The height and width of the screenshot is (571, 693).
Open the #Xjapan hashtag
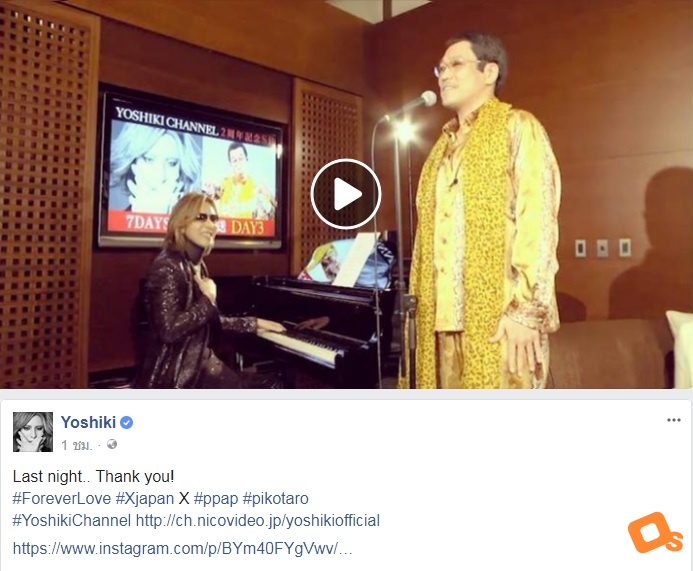(145, 499)
